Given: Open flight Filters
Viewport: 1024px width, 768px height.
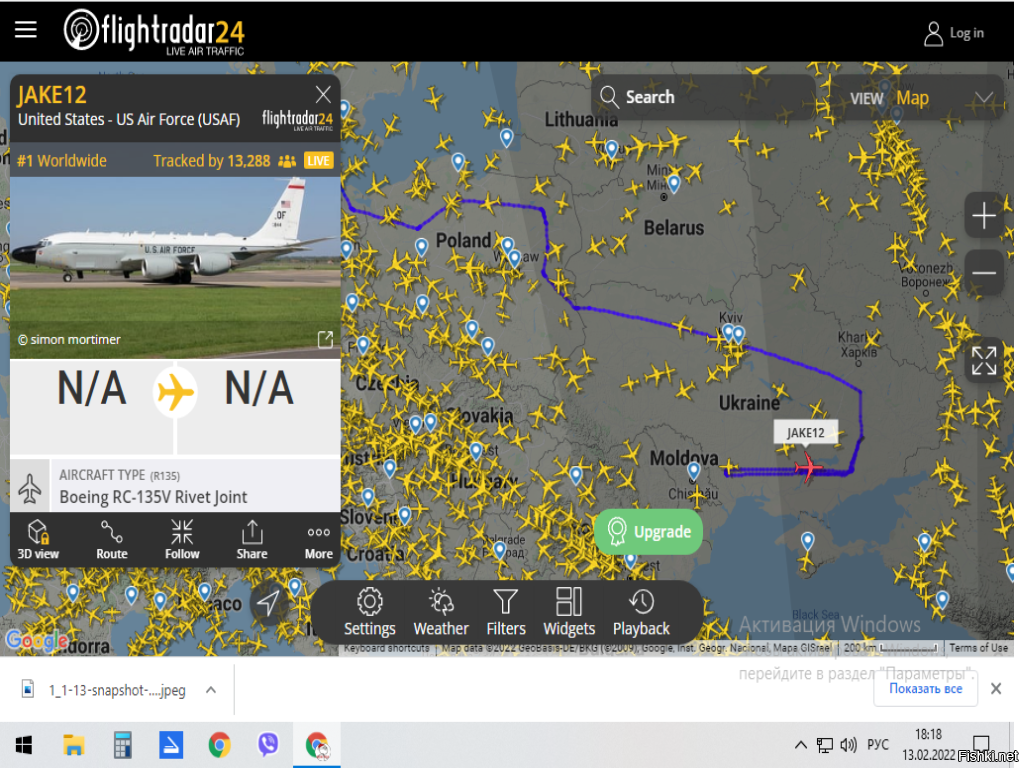Looking at the screenshot, I should [x=505, y=612].
